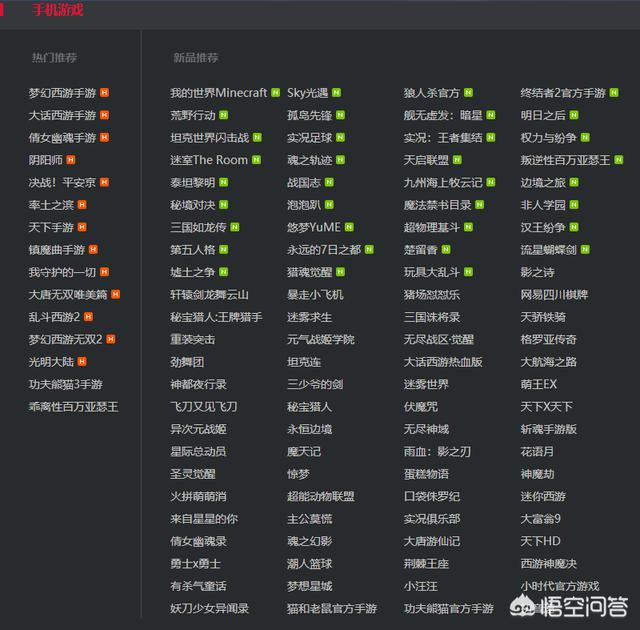
Task: Click the hot badge beside 镇魔曲手游
Action: tap(93, 249)
